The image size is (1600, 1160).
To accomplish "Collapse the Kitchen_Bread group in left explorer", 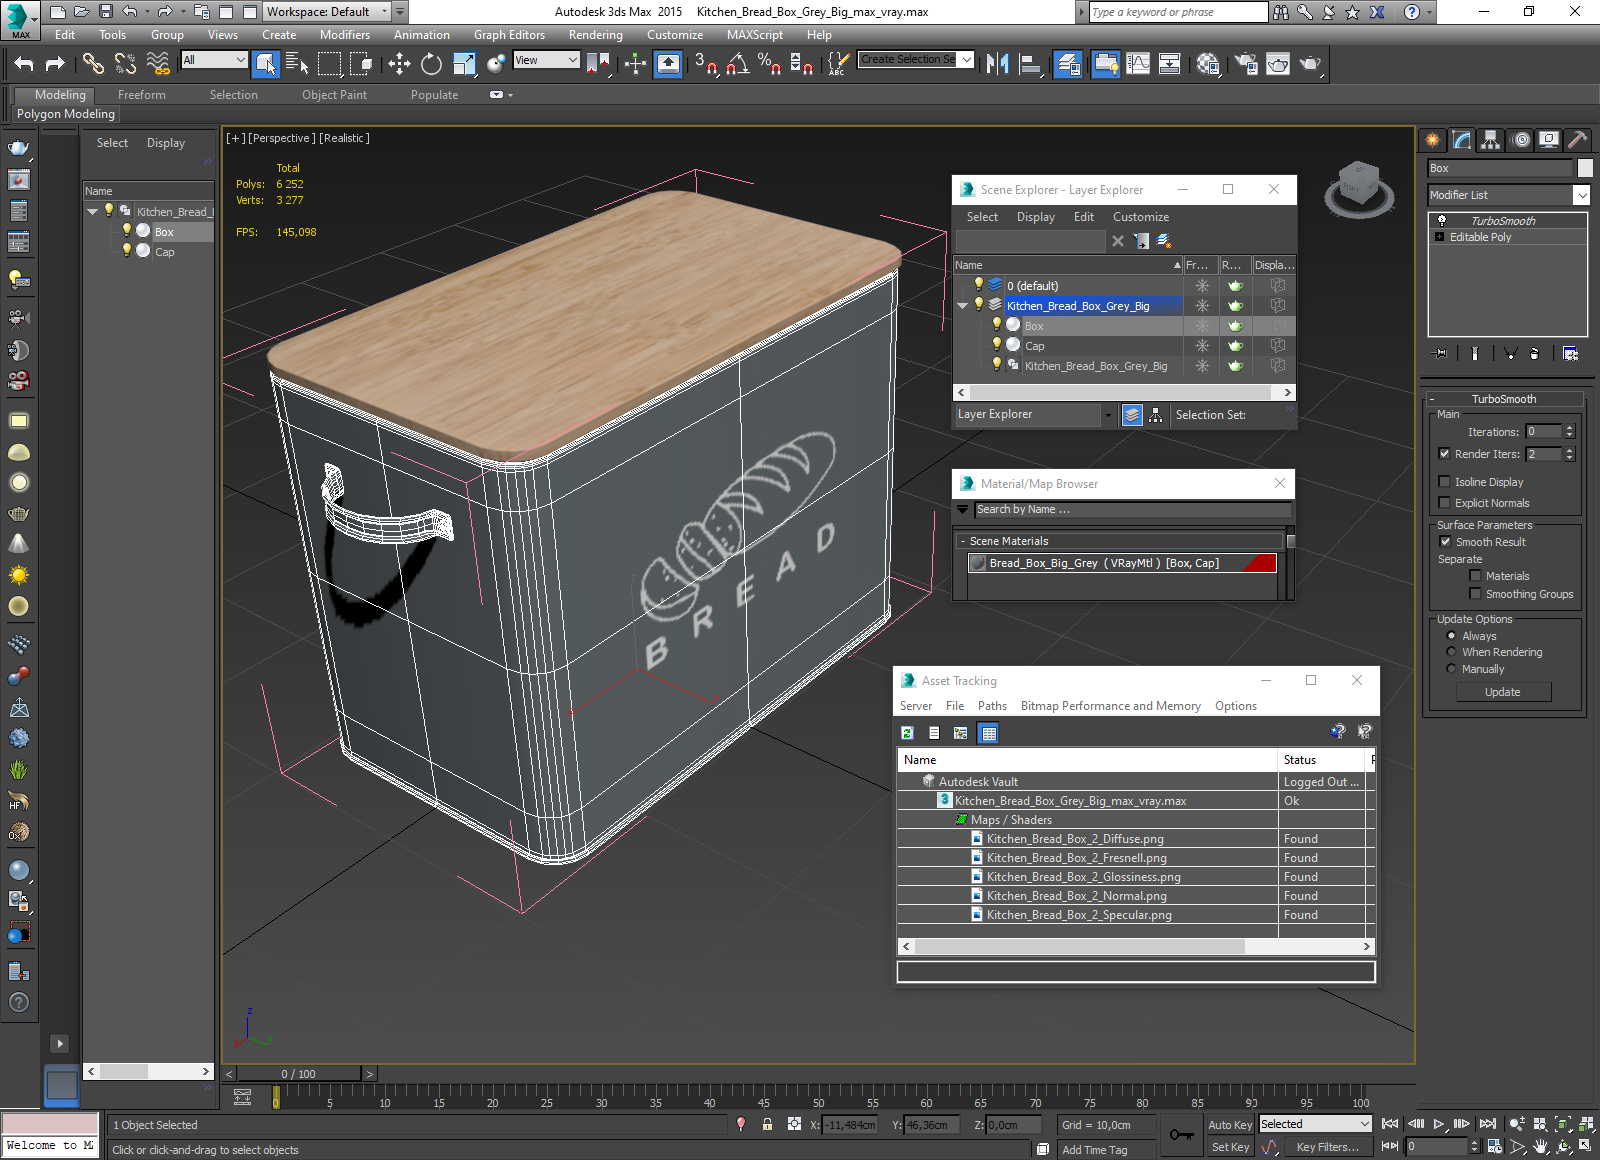I will pos(92,211).
